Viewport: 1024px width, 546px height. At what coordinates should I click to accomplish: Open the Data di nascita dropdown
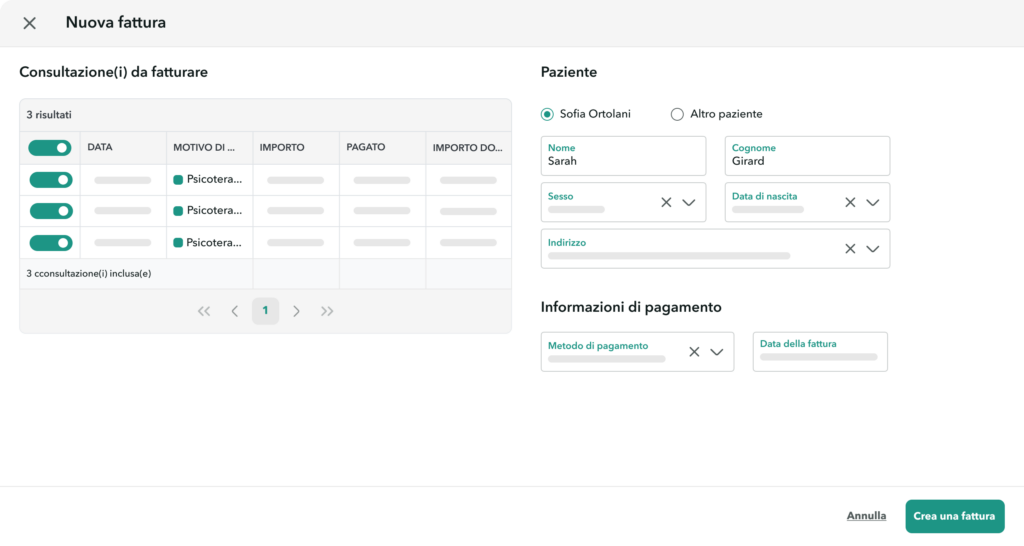[872, 202]
